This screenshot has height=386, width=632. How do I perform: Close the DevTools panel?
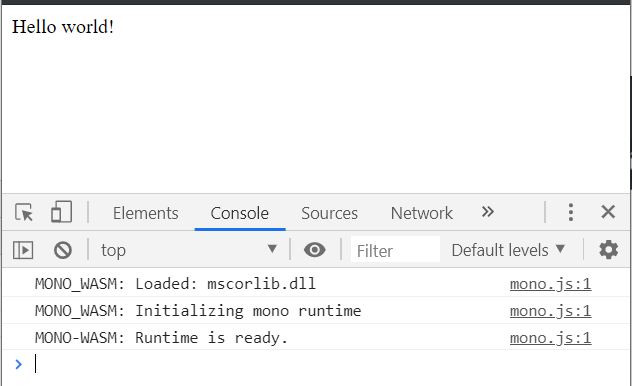608,212
